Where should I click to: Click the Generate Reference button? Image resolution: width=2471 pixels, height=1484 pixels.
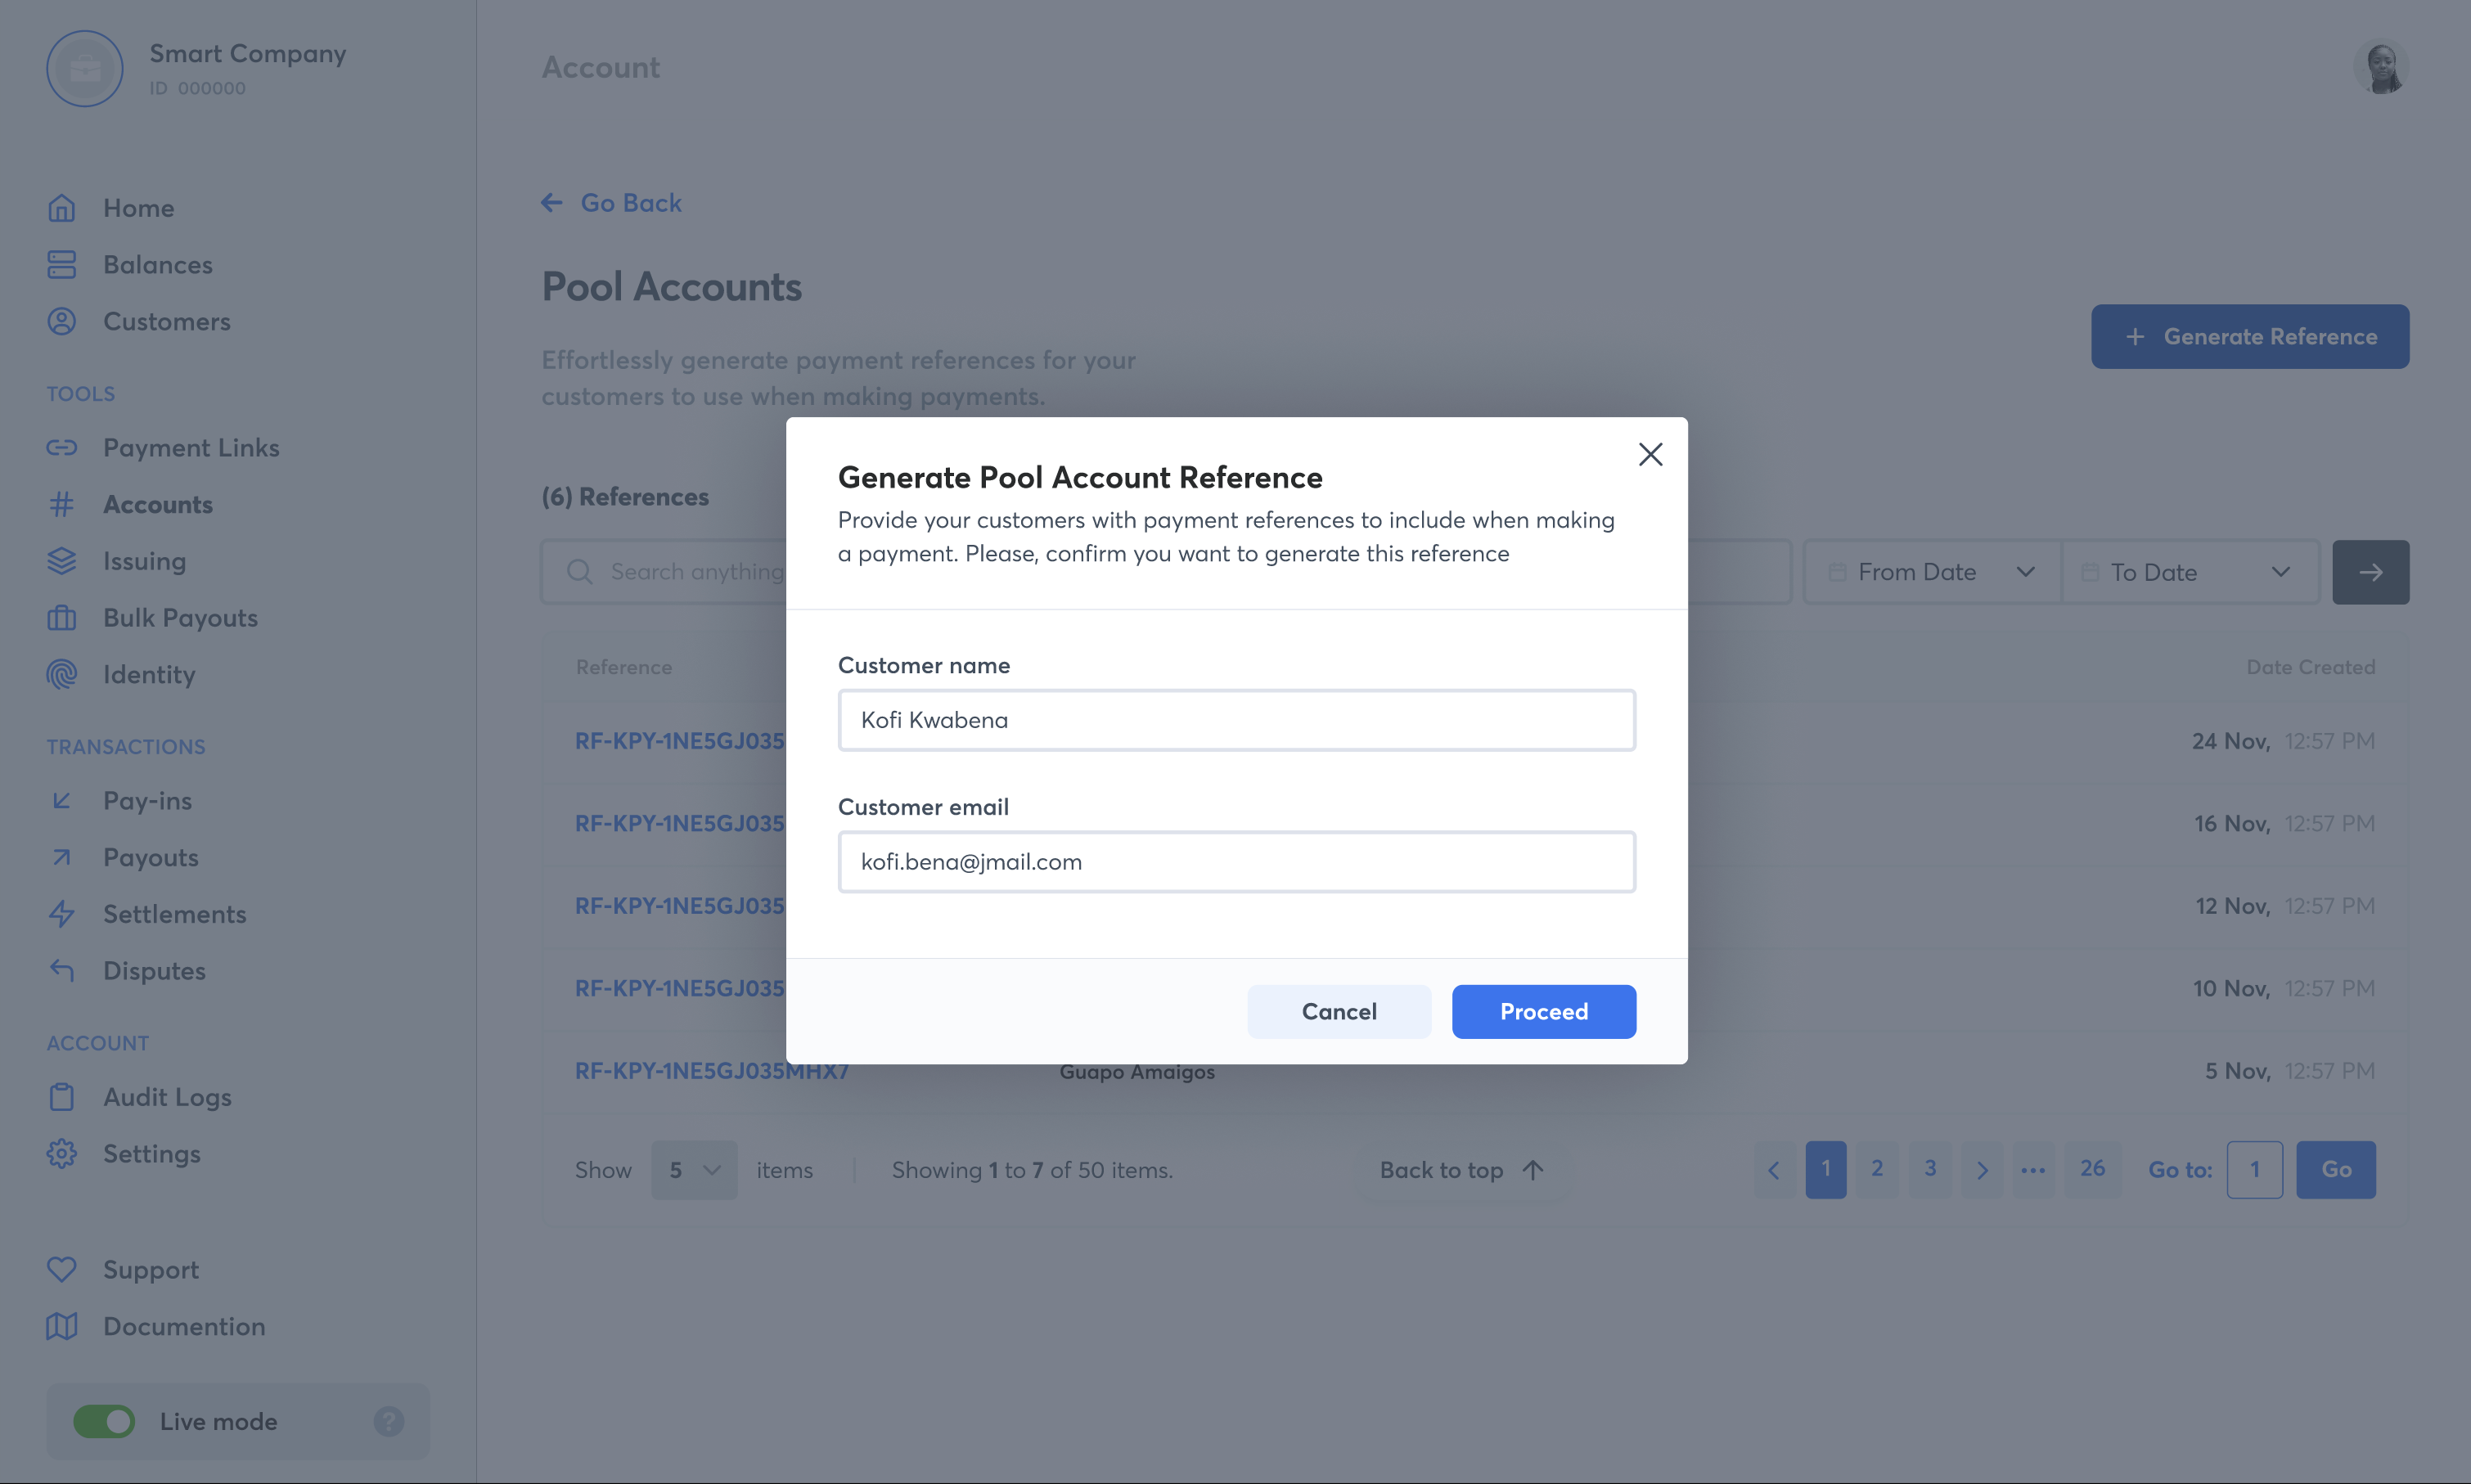coord(2250,337)
